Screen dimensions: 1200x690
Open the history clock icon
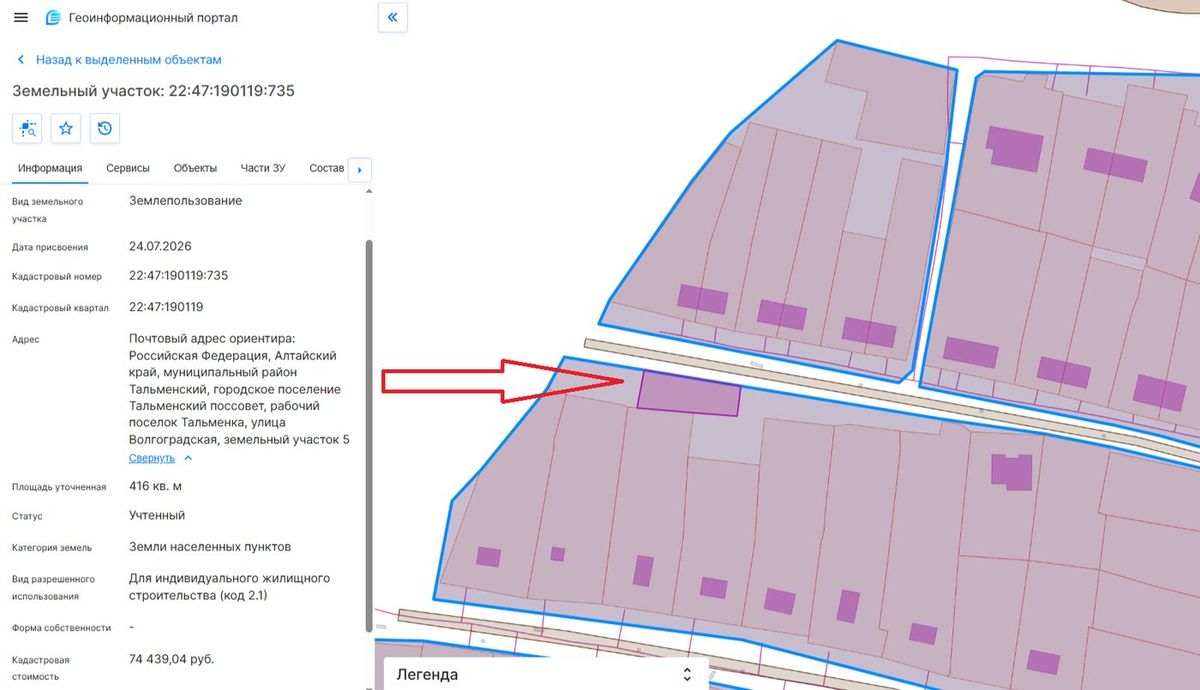click(105, 128)
